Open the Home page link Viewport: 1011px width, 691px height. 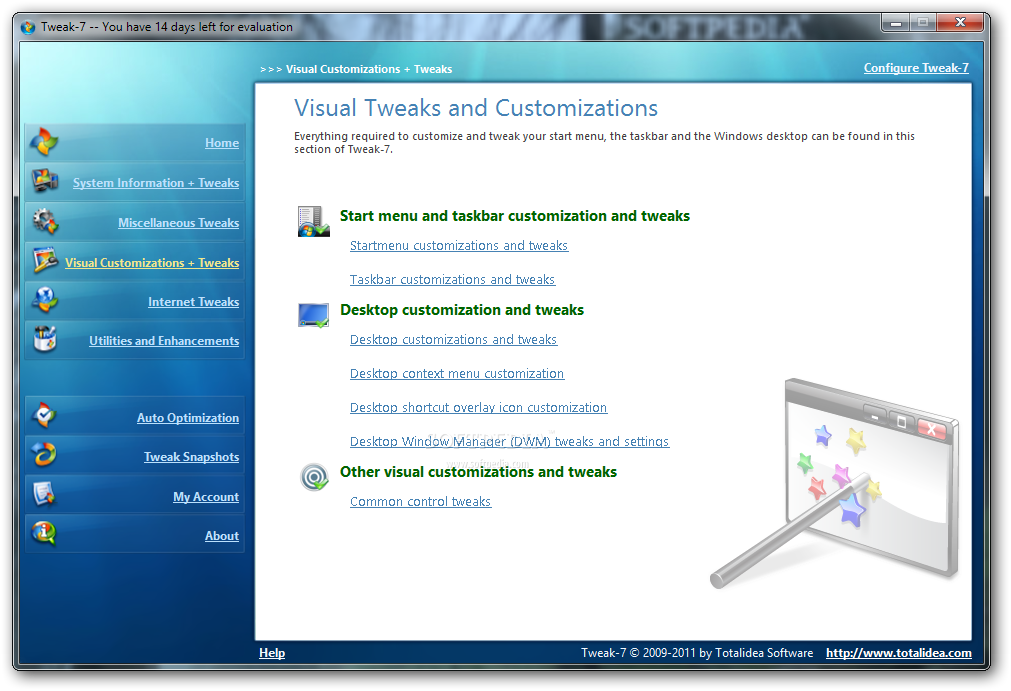point(222,143)
